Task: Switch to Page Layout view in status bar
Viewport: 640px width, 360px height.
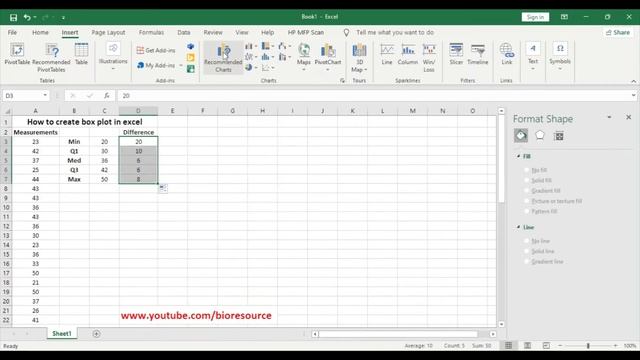Action: click(527, 346)
